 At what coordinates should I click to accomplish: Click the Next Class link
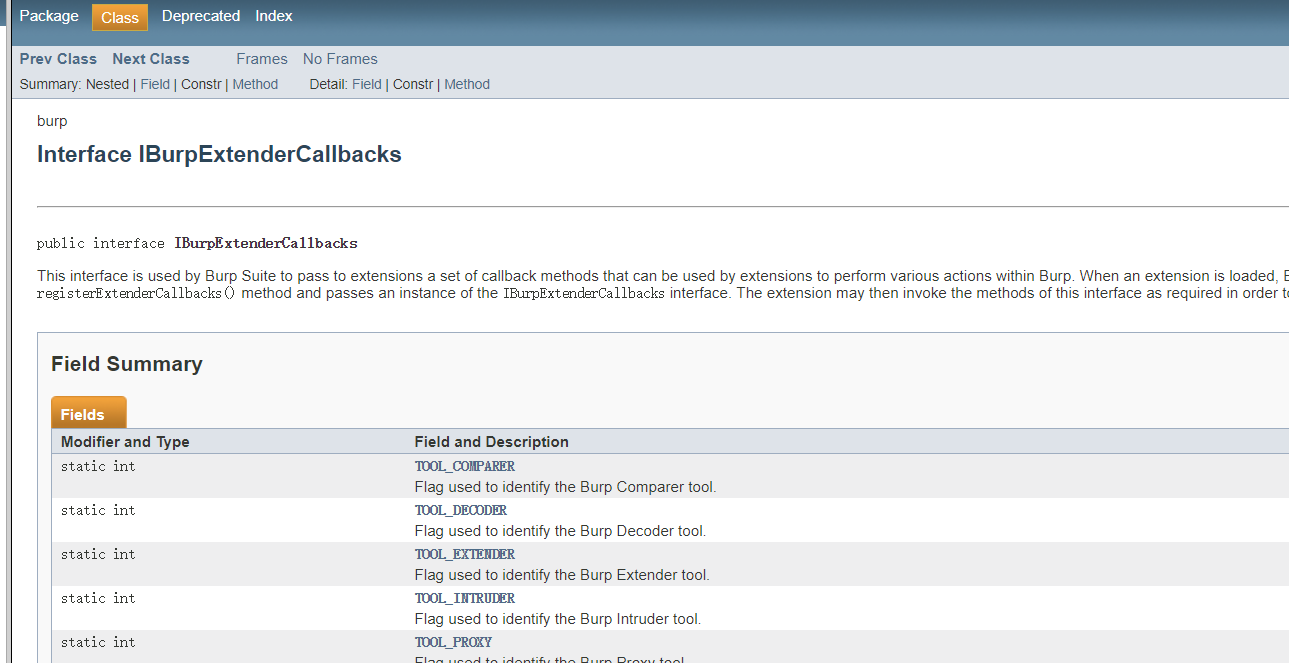pos(151,59)
